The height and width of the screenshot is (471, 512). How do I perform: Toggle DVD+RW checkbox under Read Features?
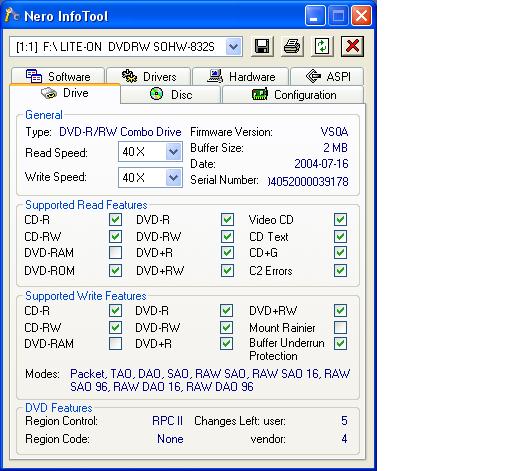coord(227,270)
